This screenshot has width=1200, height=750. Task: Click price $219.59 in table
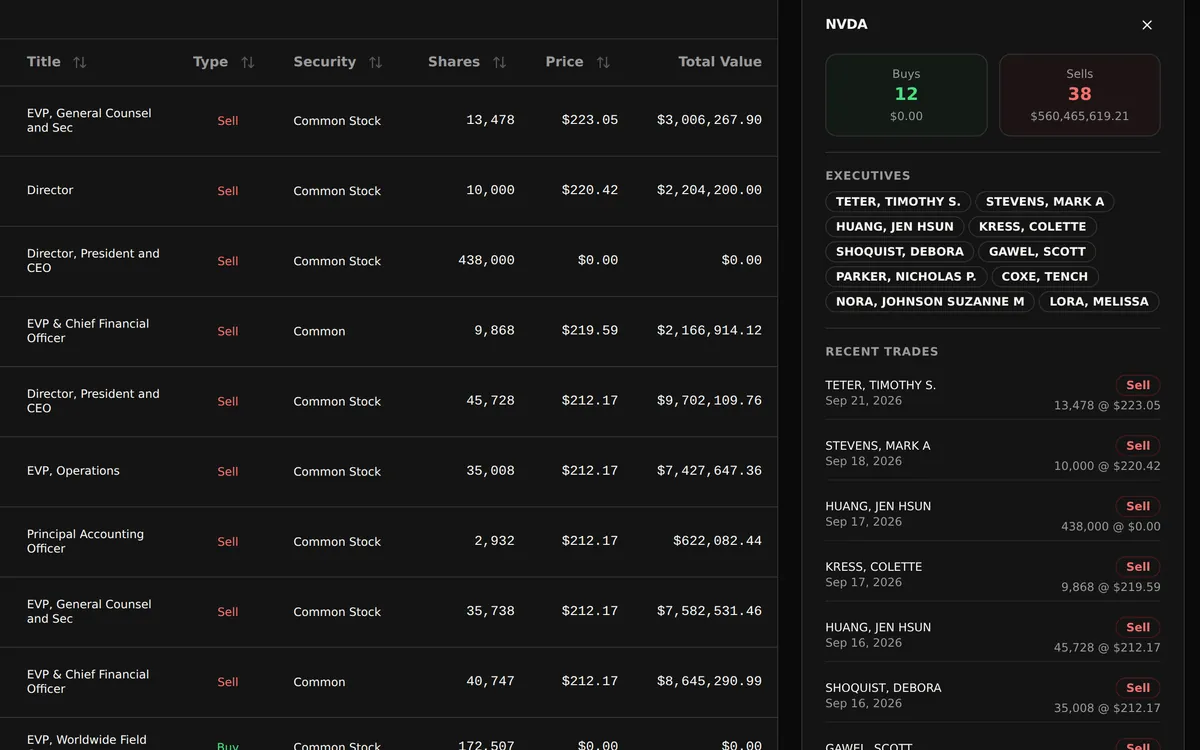589,331
